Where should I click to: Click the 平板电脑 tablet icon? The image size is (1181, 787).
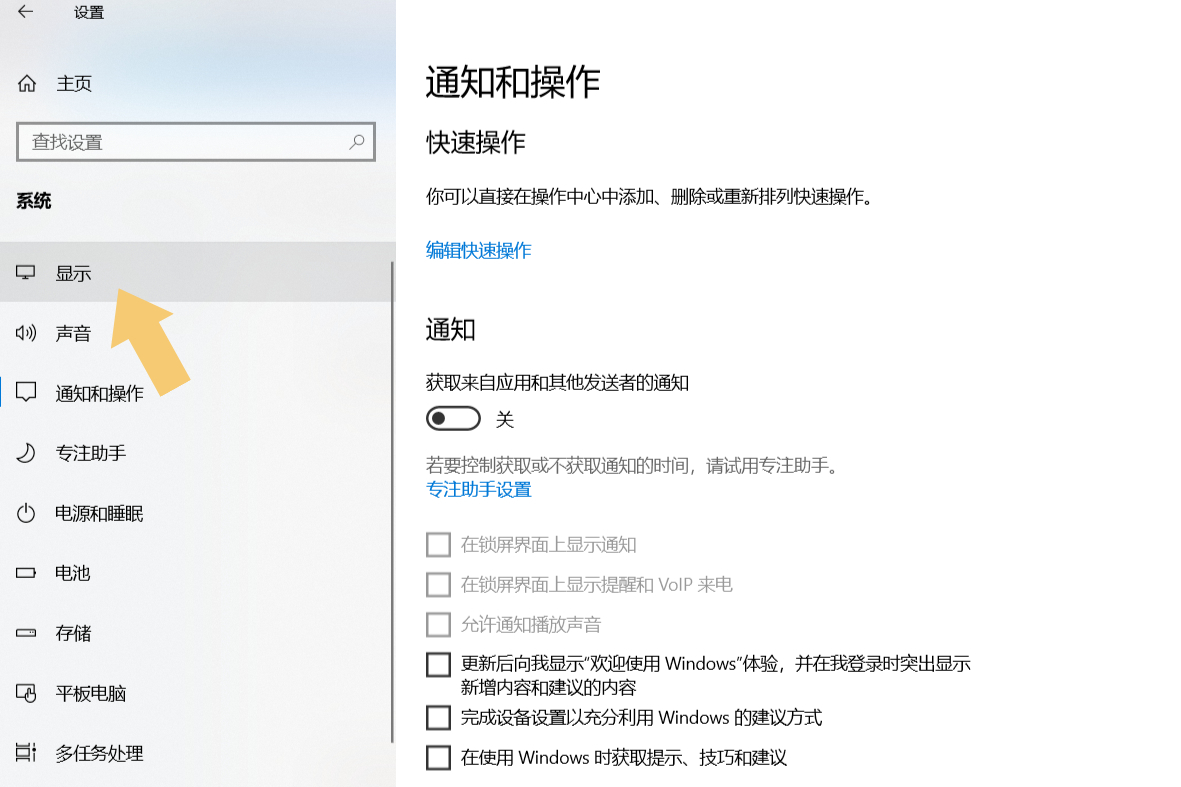[x=24, y=693]
